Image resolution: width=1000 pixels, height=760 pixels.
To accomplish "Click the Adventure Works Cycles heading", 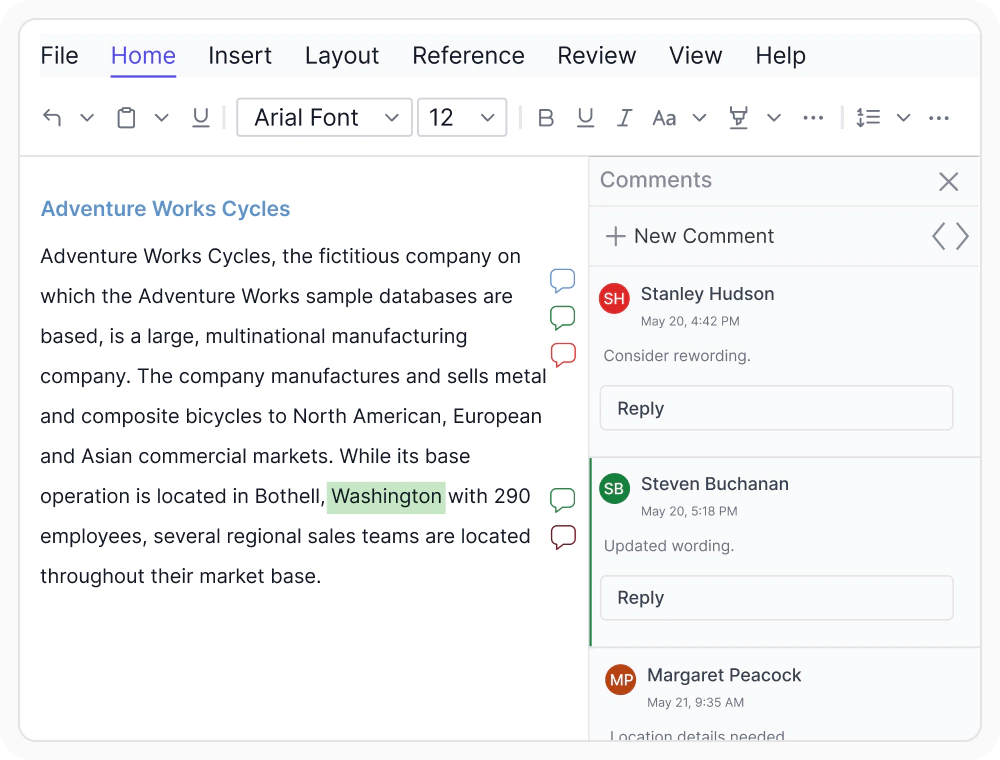I will coord(165,209).
